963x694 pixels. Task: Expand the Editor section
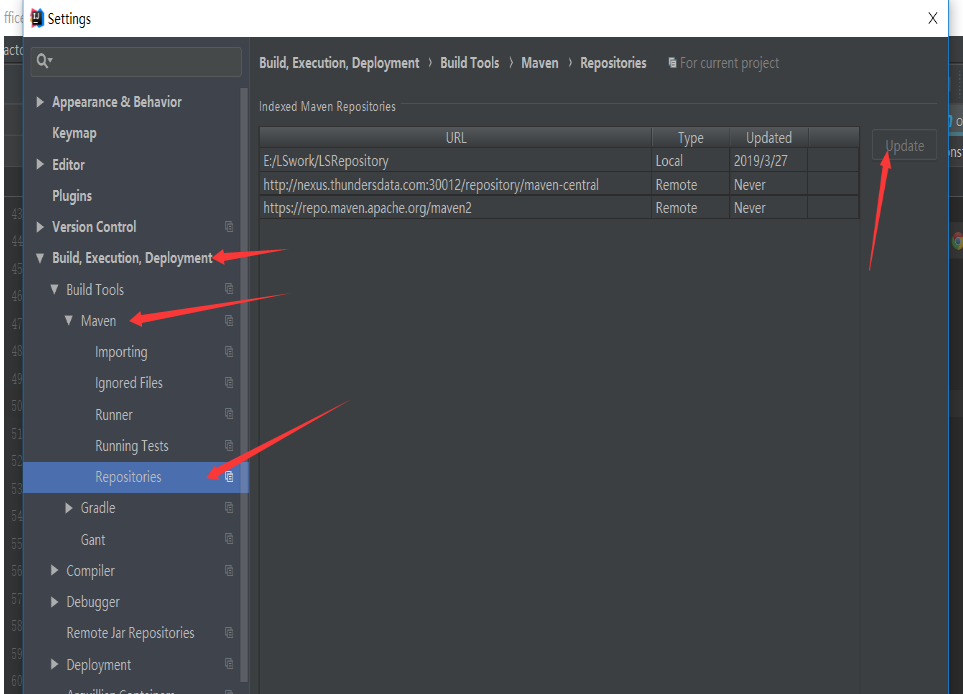point(40,164)
